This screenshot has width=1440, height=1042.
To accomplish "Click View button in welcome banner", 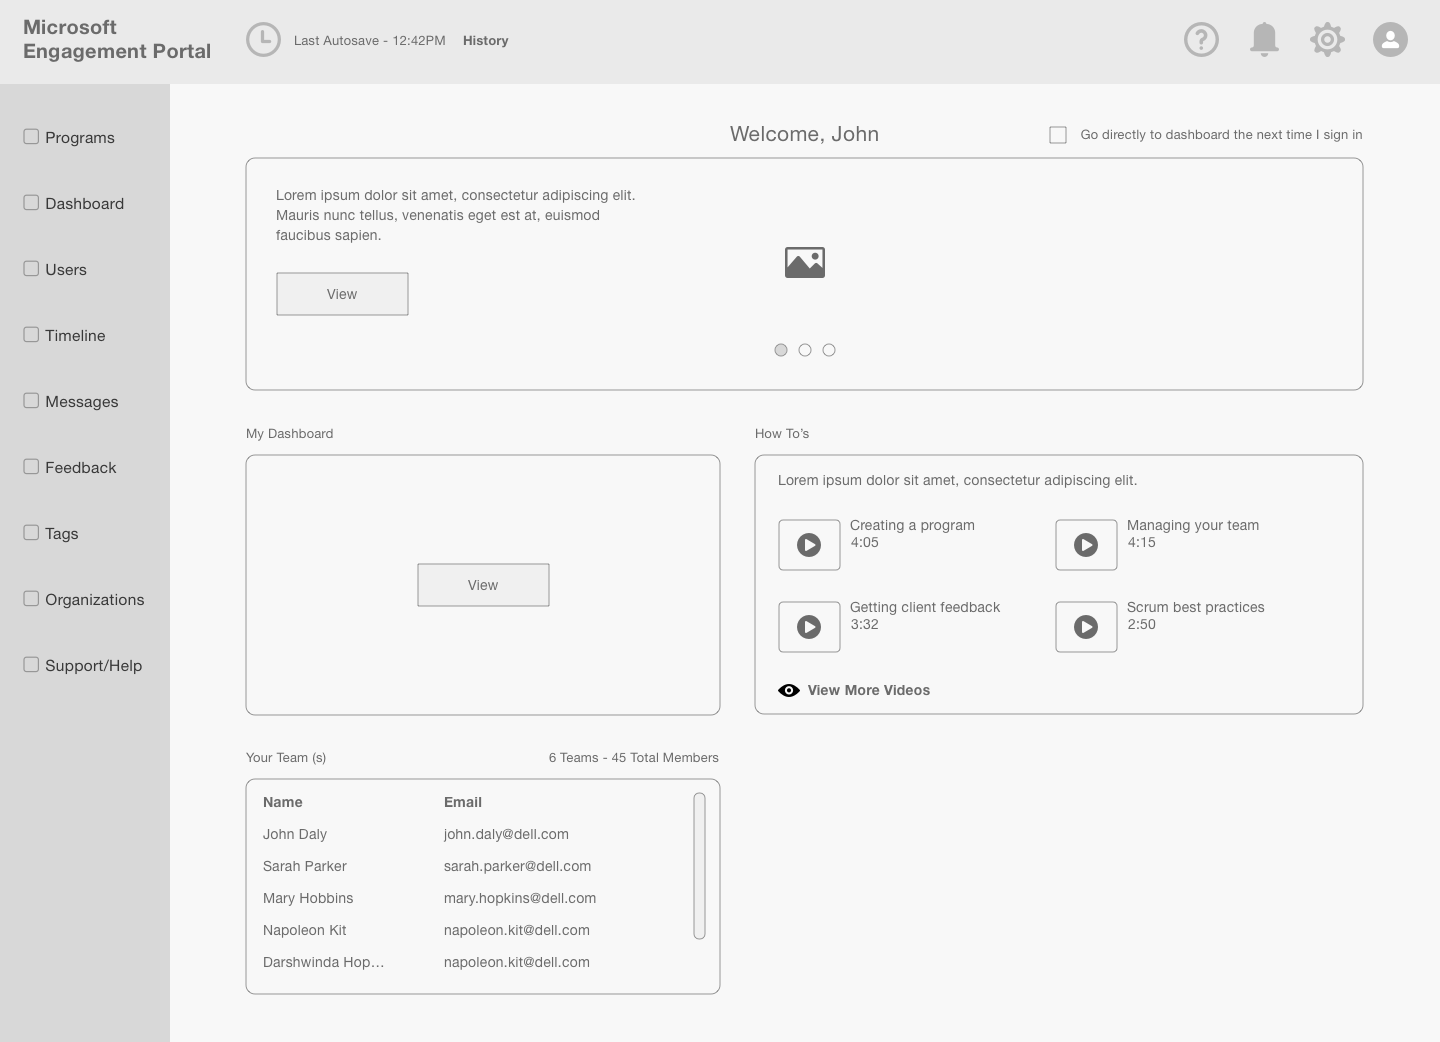I will [342, 294].
